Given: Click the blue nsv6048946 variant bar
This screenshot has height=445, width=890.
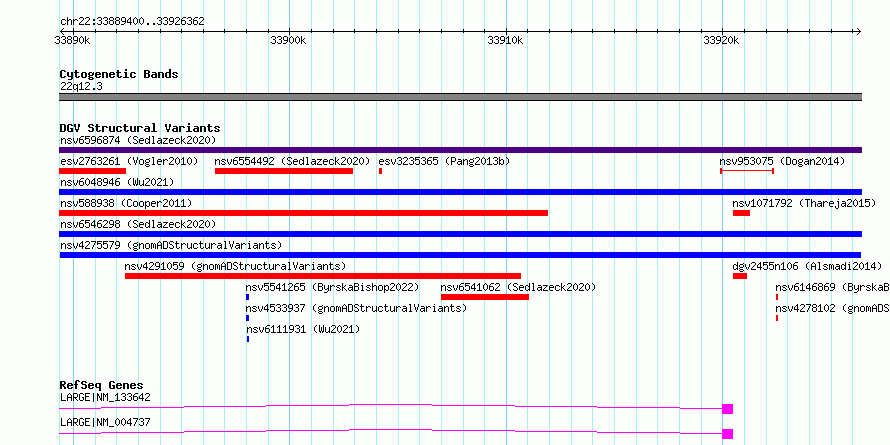Looking at the screenshot, I should click(460, 192).
